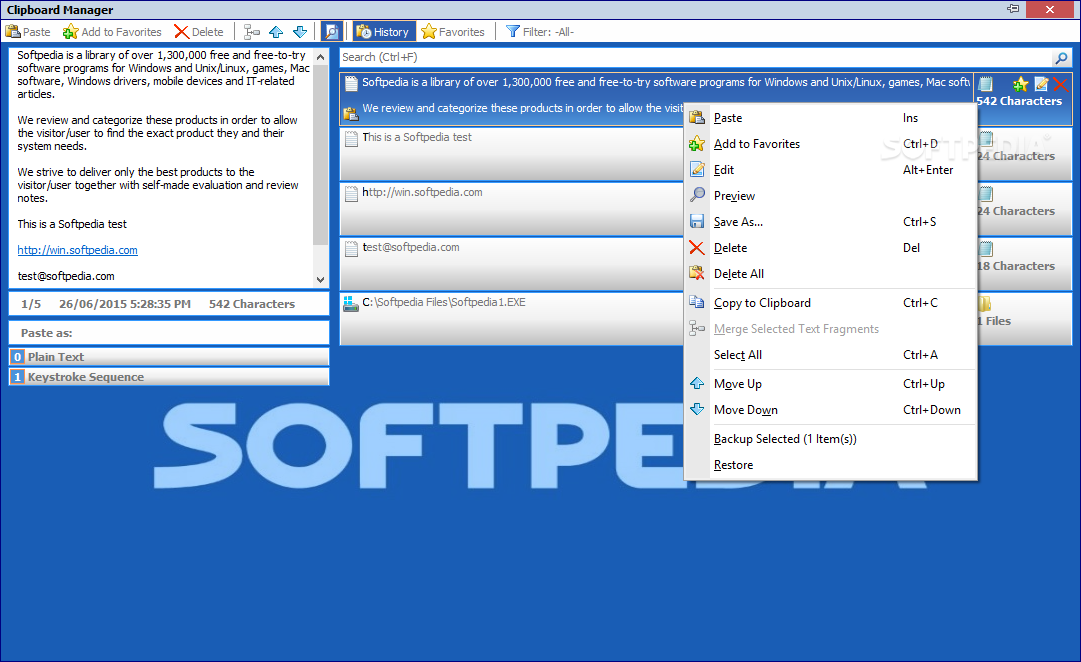Click the notepad icon above 18 Characters
This screenshot has height=662, width=1081.
[x=986, y=248]
